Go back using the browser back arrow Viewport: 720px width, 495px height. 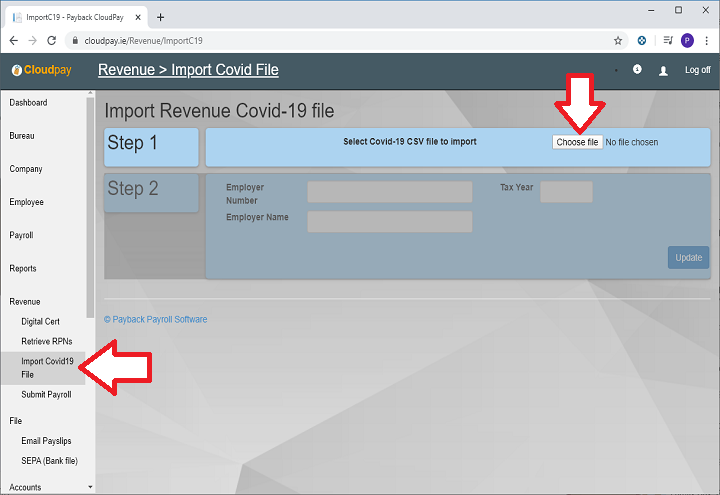tap(12, 41)
